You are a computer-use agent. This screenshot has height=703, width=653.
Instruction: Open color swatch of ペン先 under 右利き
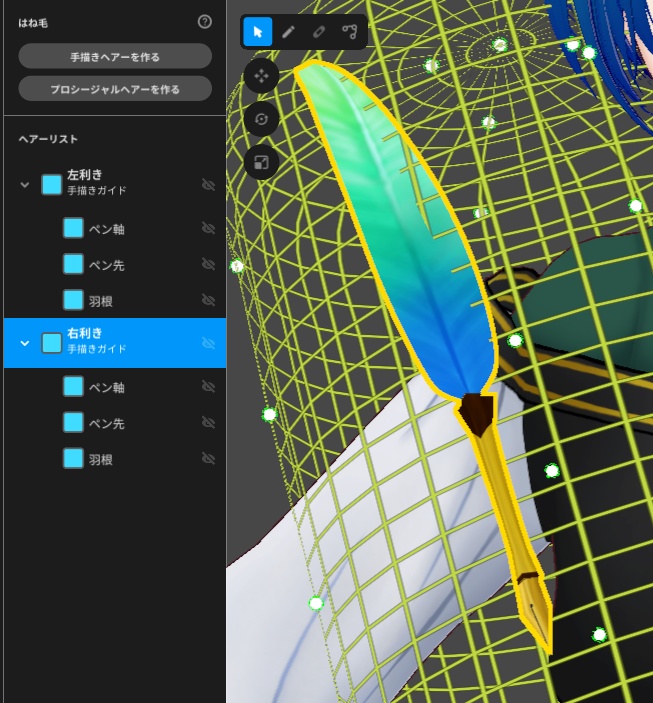pos(73,422)
